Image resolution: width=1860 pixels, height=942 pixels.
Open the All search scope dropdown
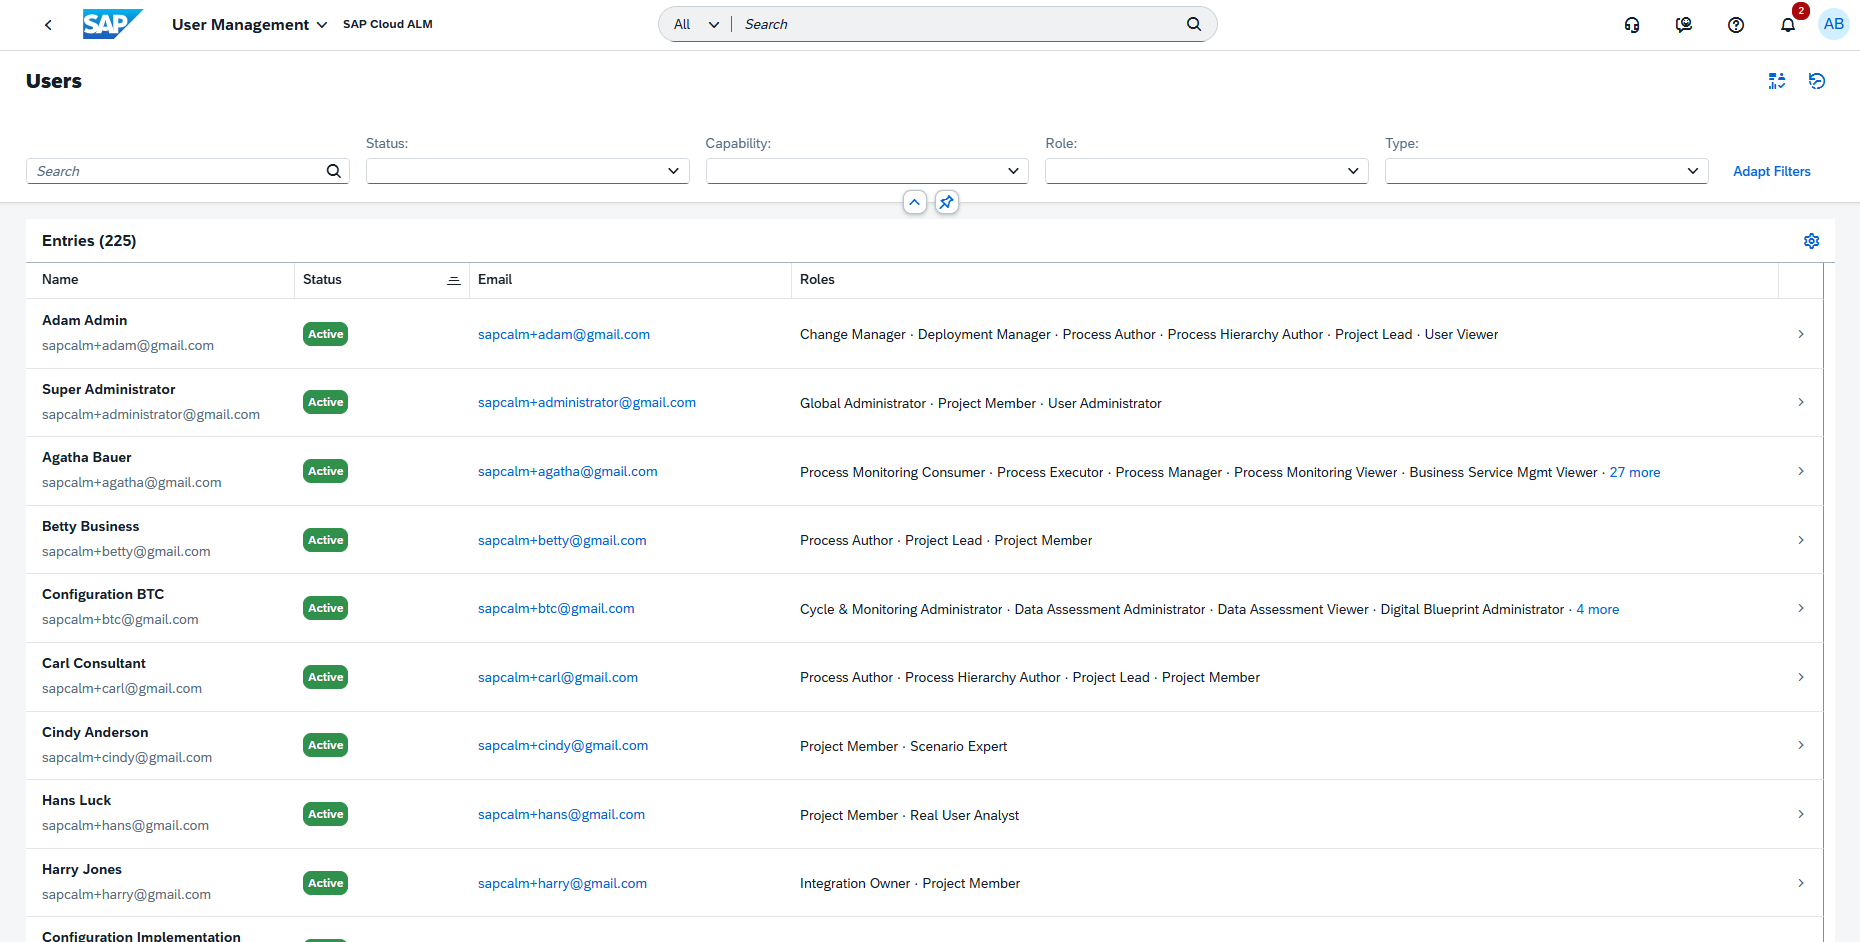(x=696, y=24)
